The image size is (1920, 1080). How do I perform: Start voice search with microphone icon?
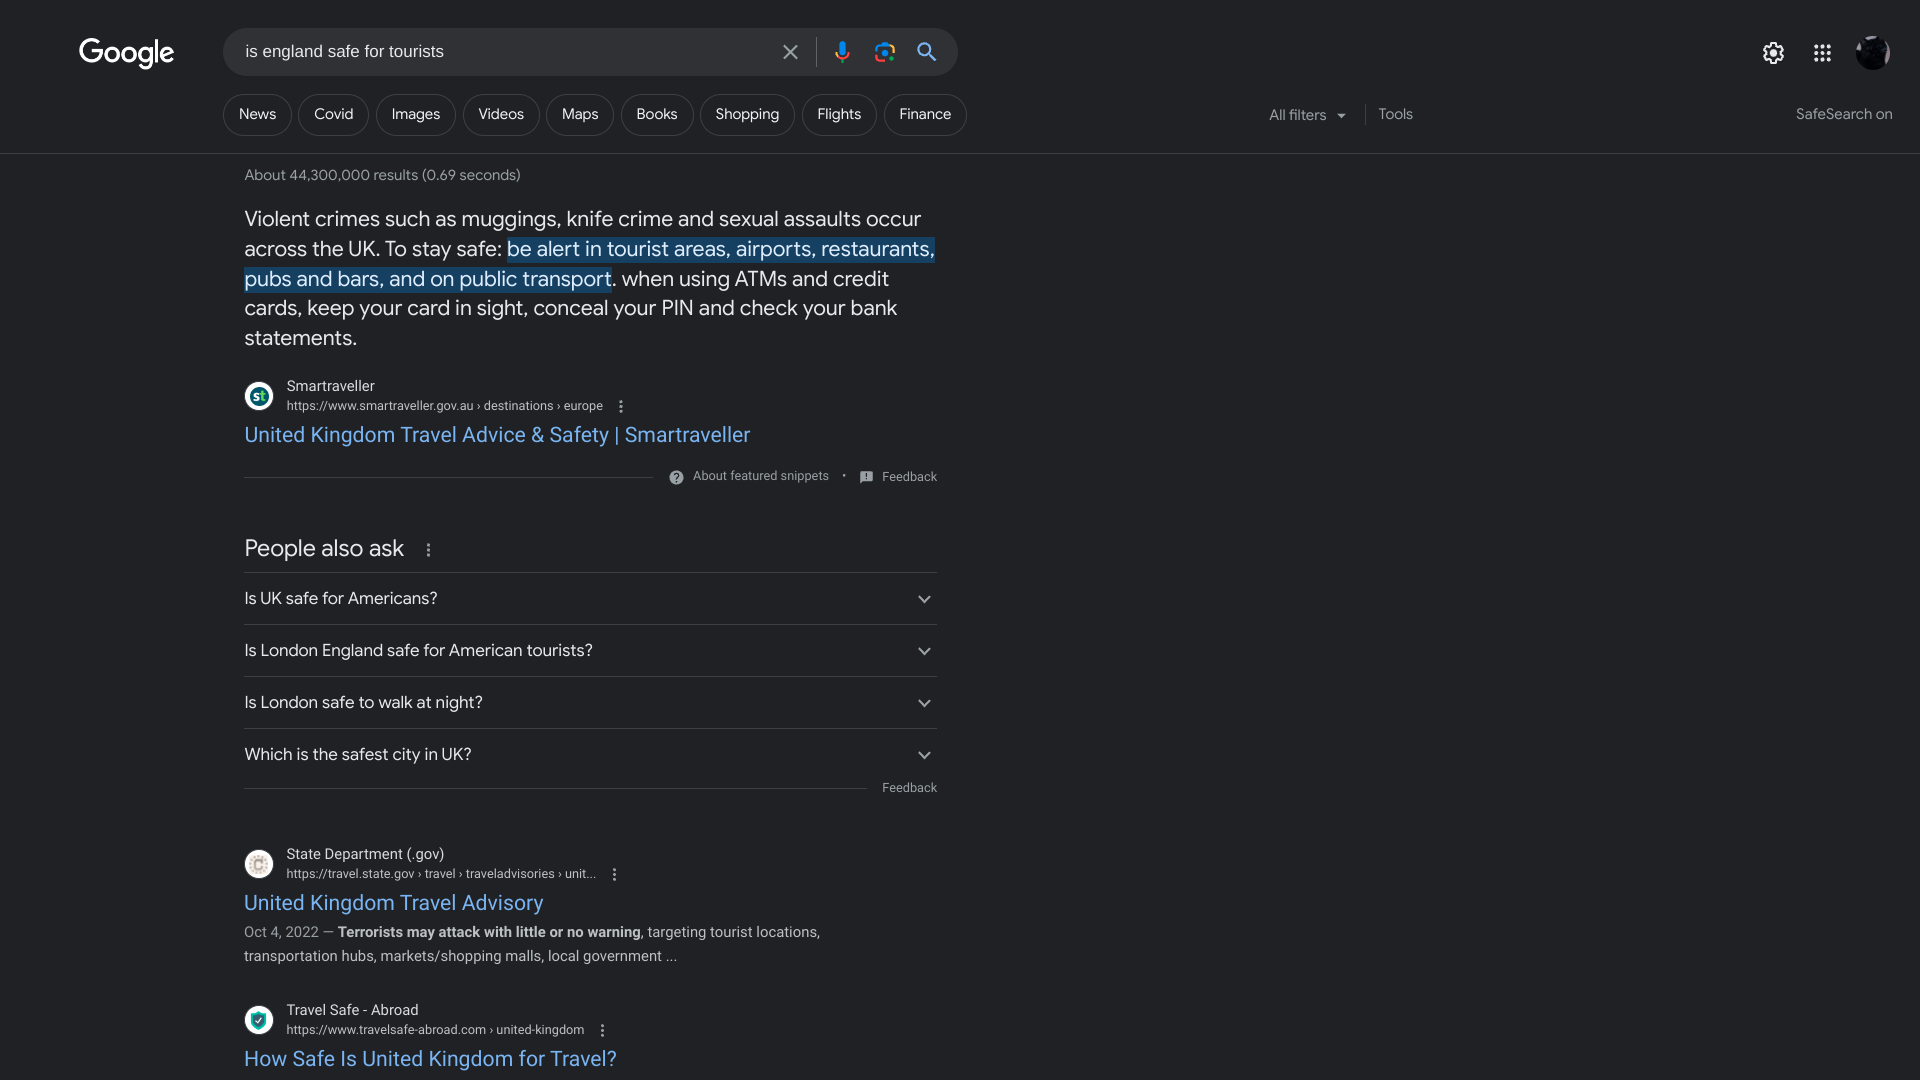(x=842, y=52)
